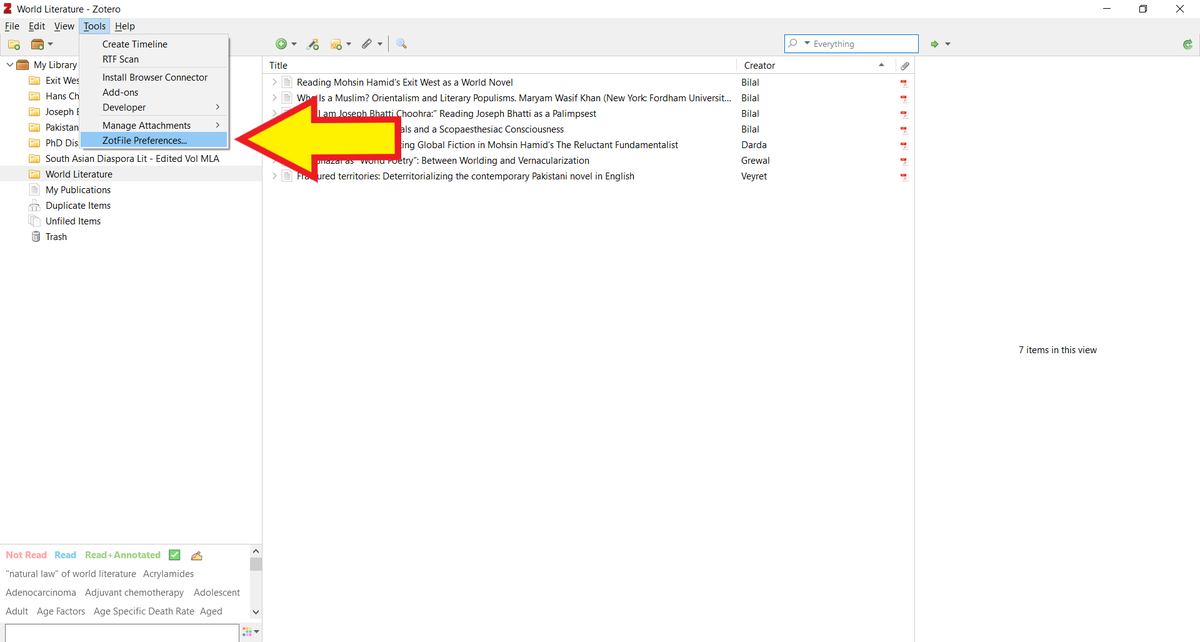Screen dimensions: 1200x642
Task: Toggle the Acrylamides tag filter
Action: point(168,573)
